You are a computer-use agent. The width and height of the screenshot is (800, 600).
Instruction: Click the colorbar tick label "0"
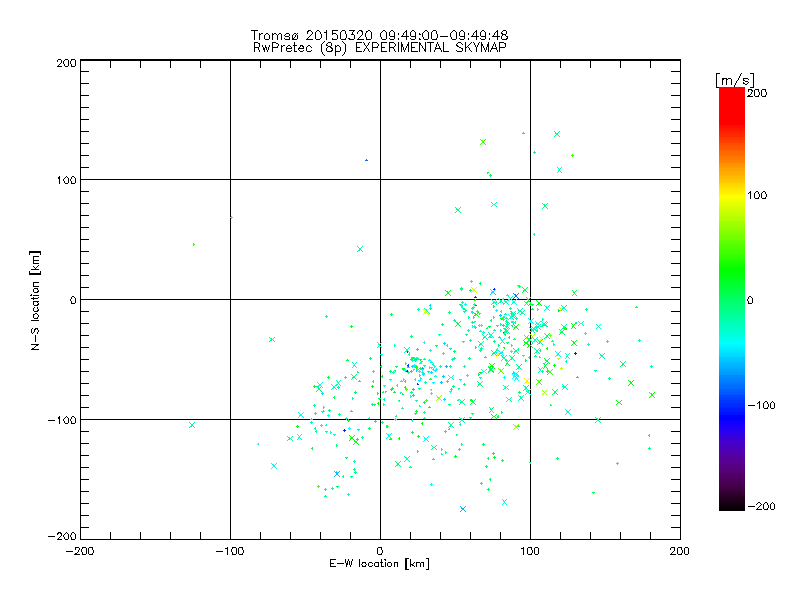750,301
